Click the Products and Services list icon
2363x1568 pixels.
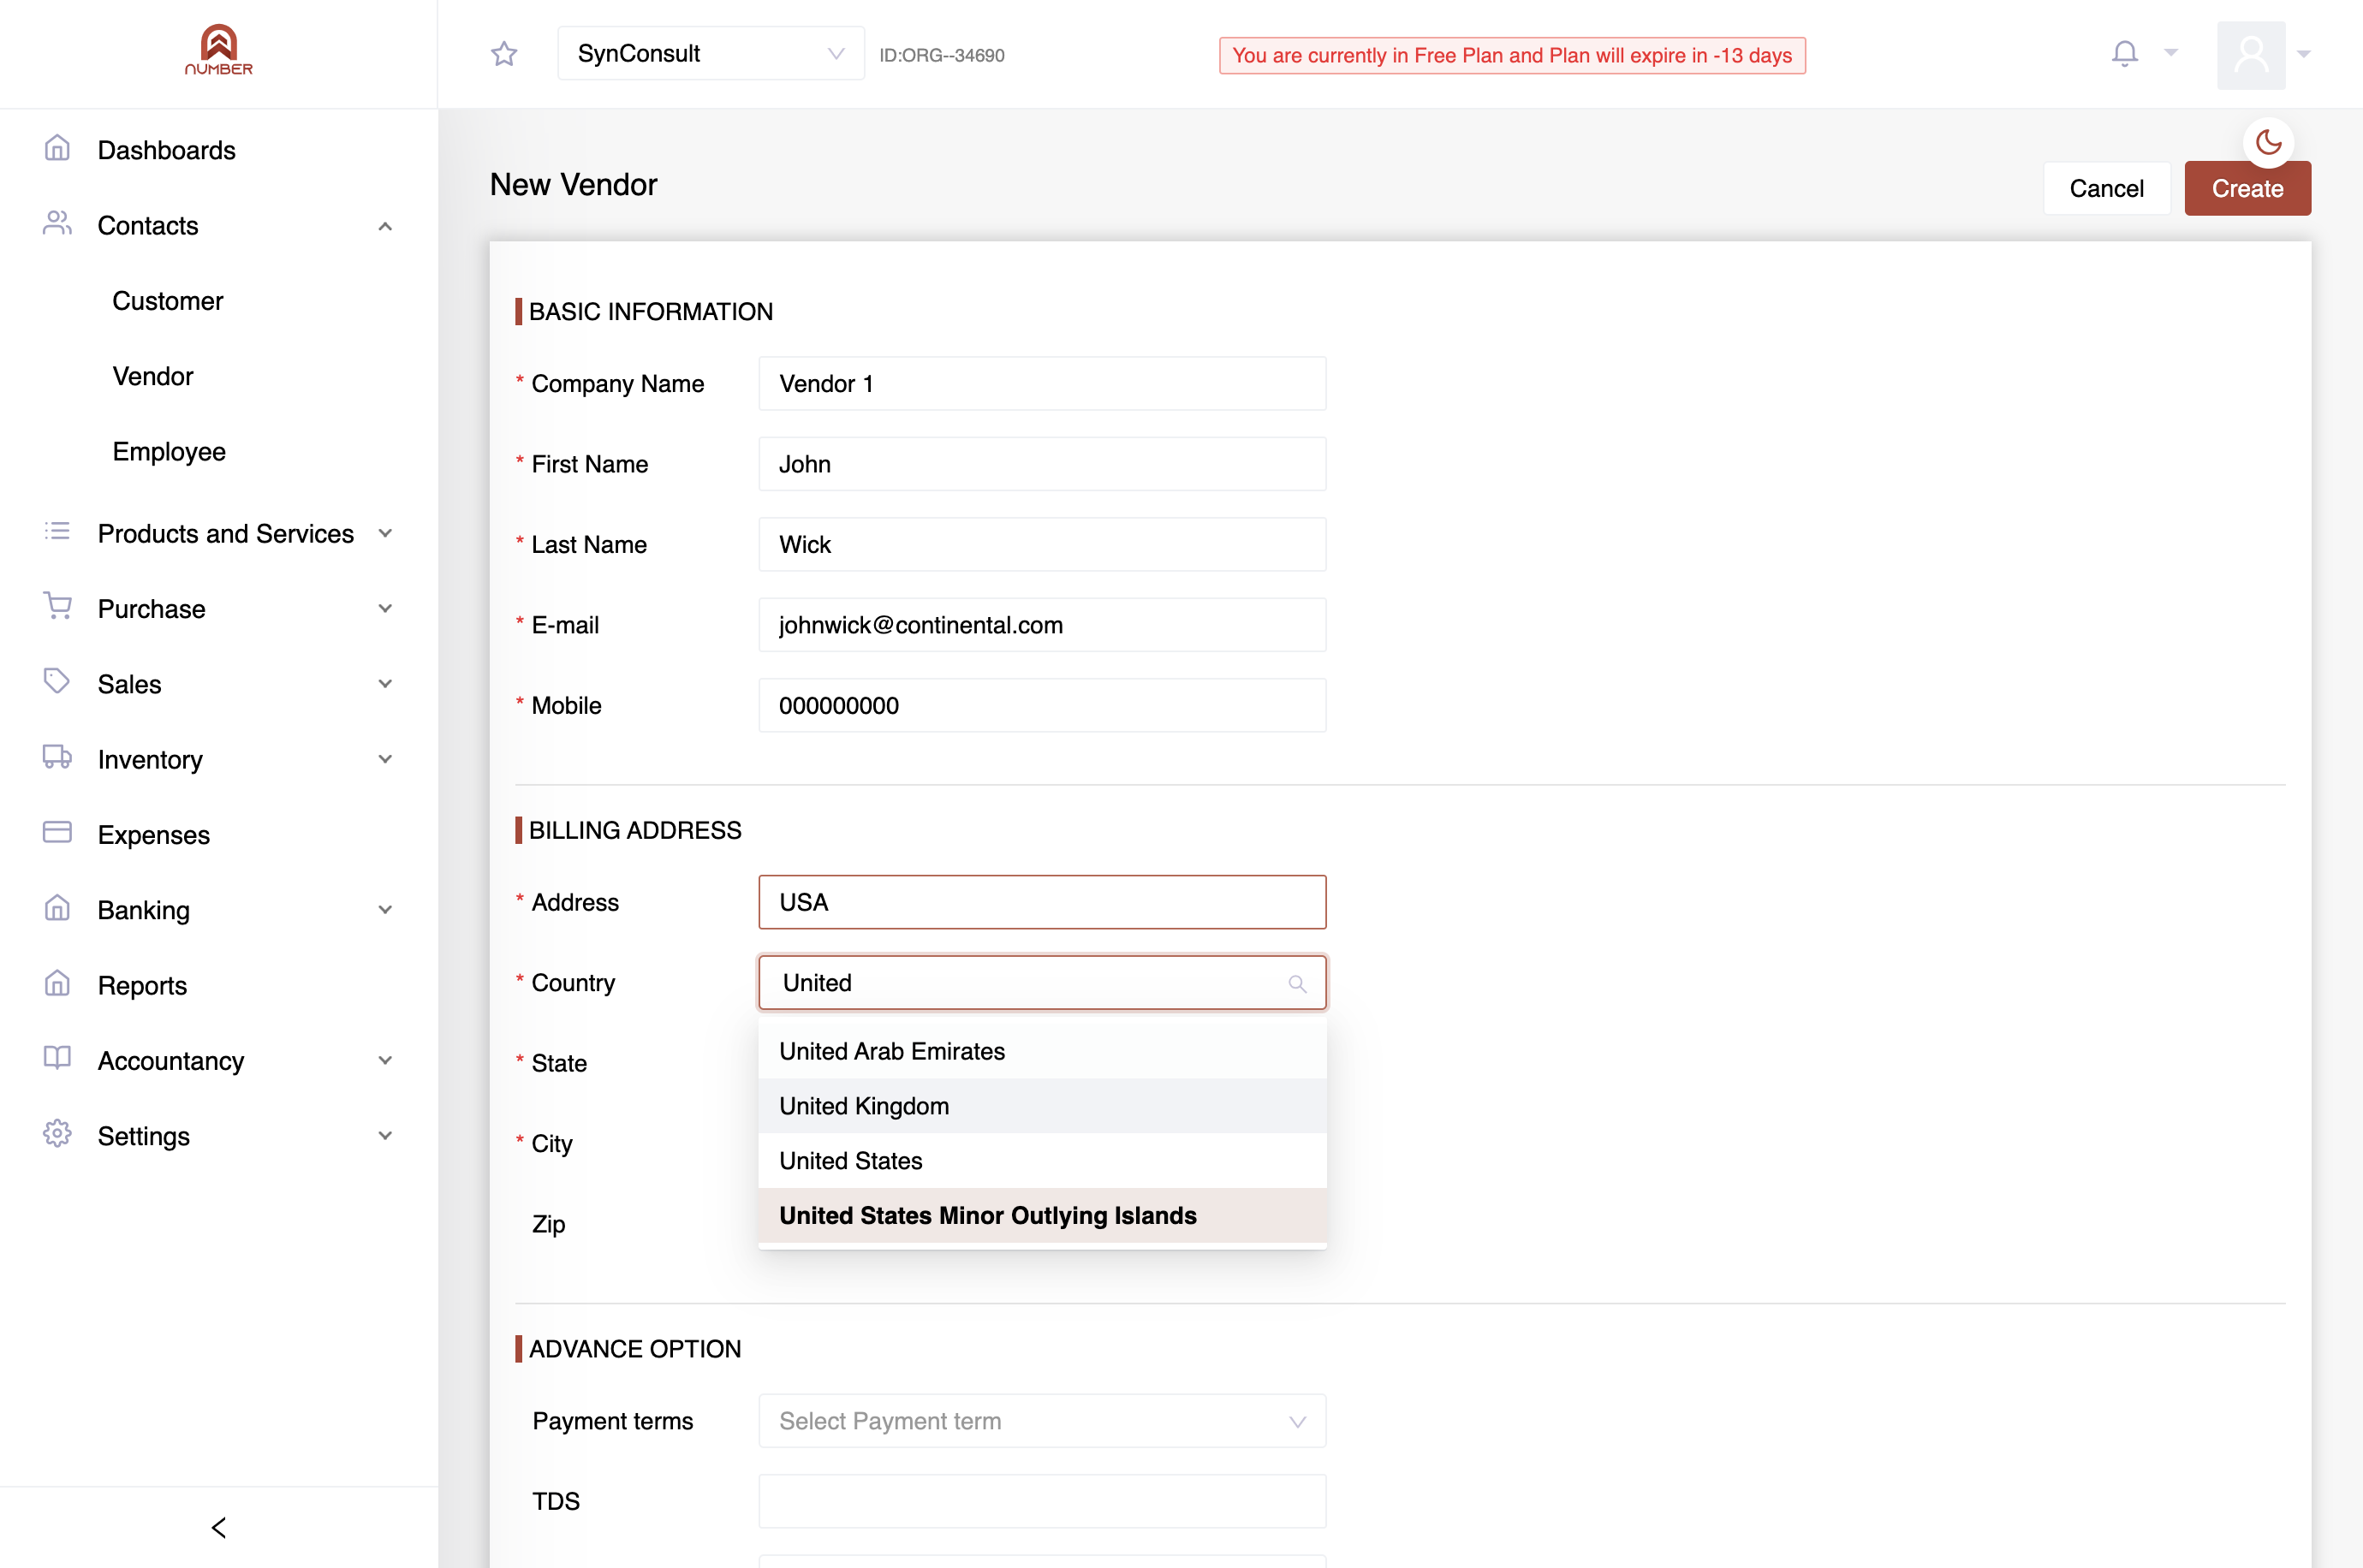pyautogui.click(x=57, y=532)
